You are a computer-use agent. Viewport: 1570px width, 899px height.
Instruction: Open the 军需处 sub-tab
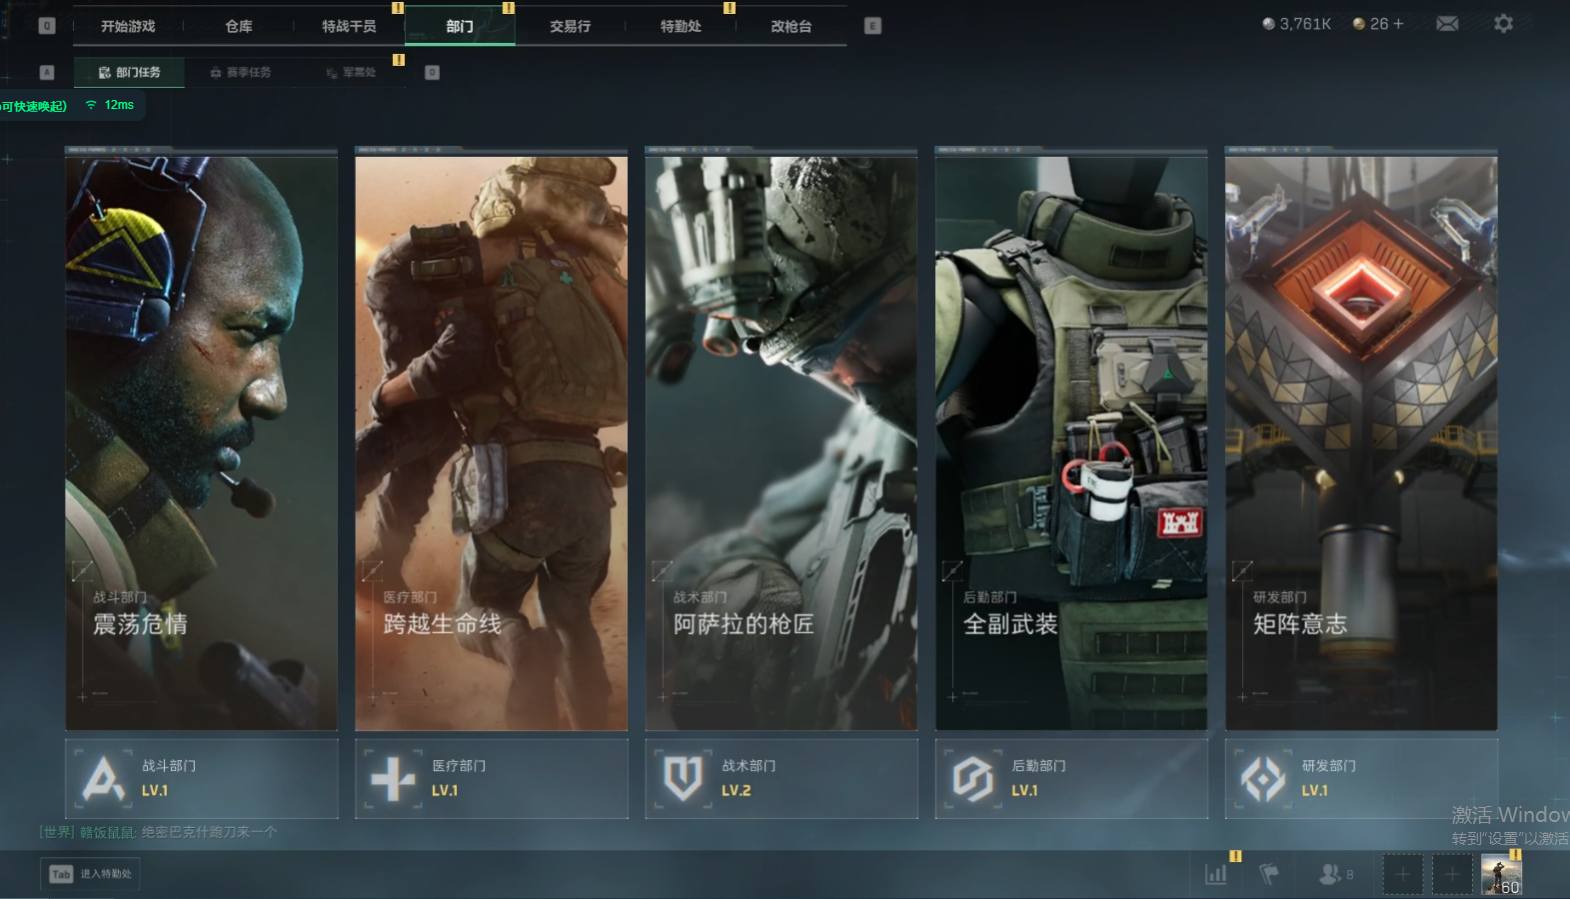(351, 72)
